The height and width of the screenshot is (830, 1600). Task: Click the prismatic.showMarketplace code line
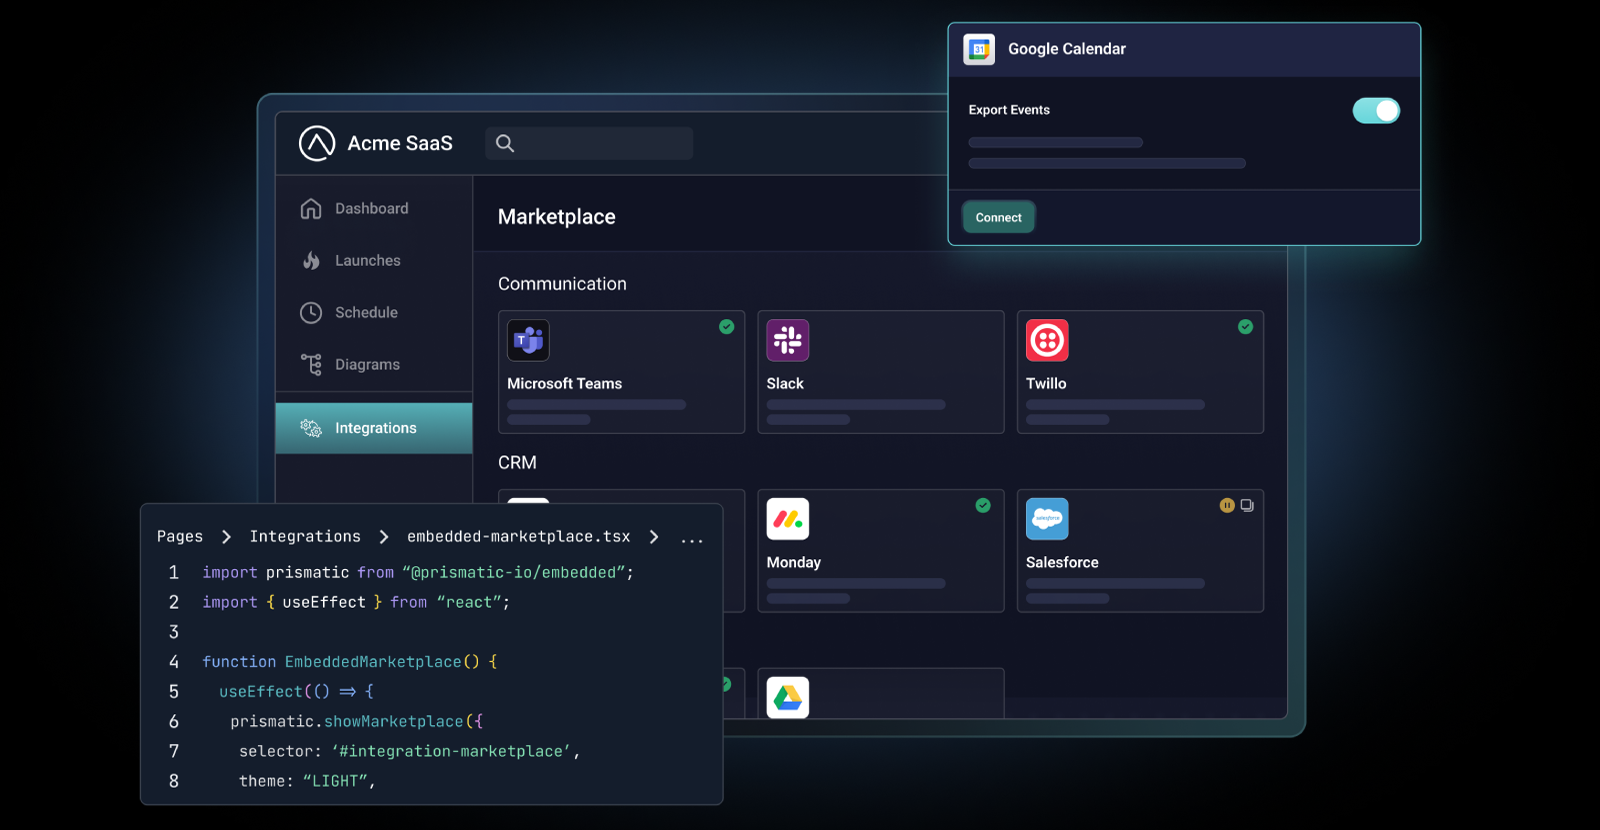click(x=357, y=721)
